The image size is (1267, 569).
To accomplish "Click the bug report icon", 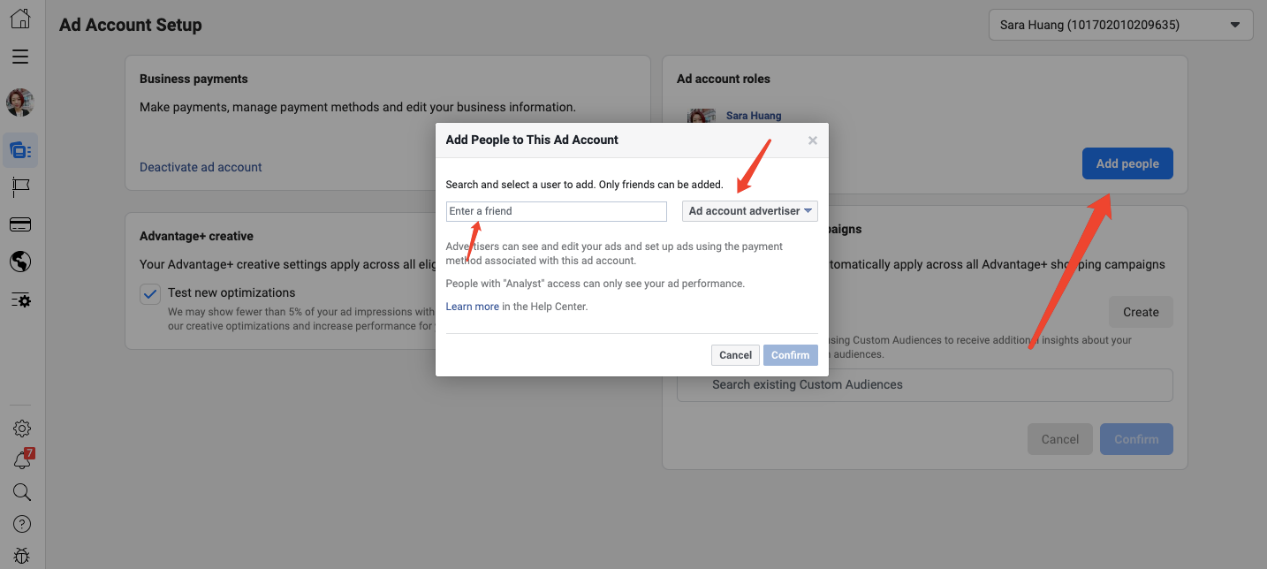I will pos(21,556).
